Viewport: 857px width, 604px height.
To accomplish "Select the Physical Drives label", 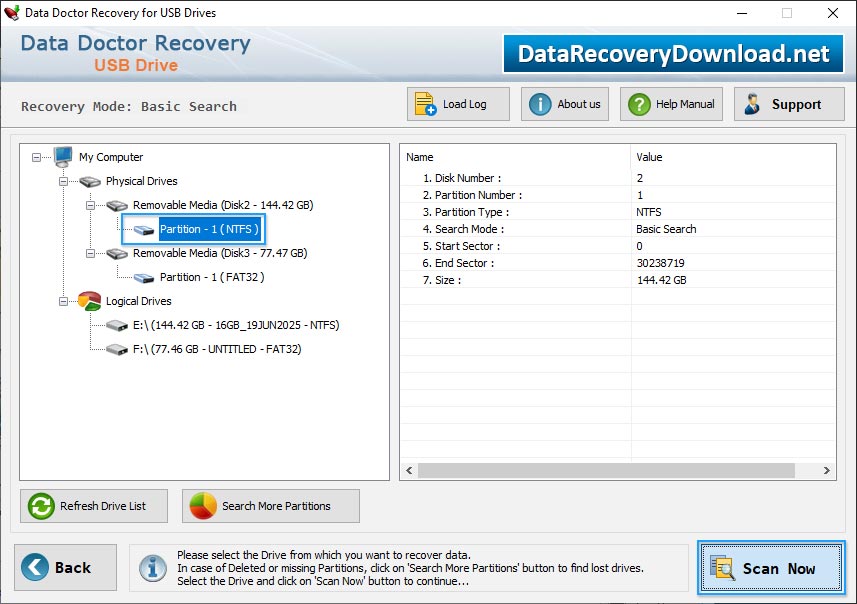I will click(142, 181).
